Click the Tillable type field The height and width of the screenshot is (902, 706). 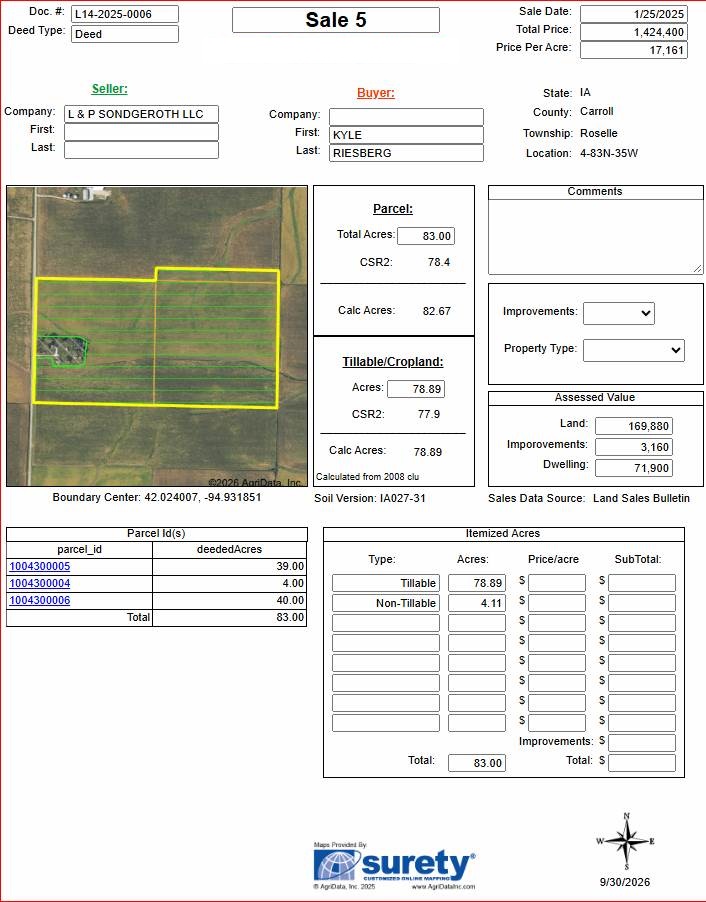[386, 583]
